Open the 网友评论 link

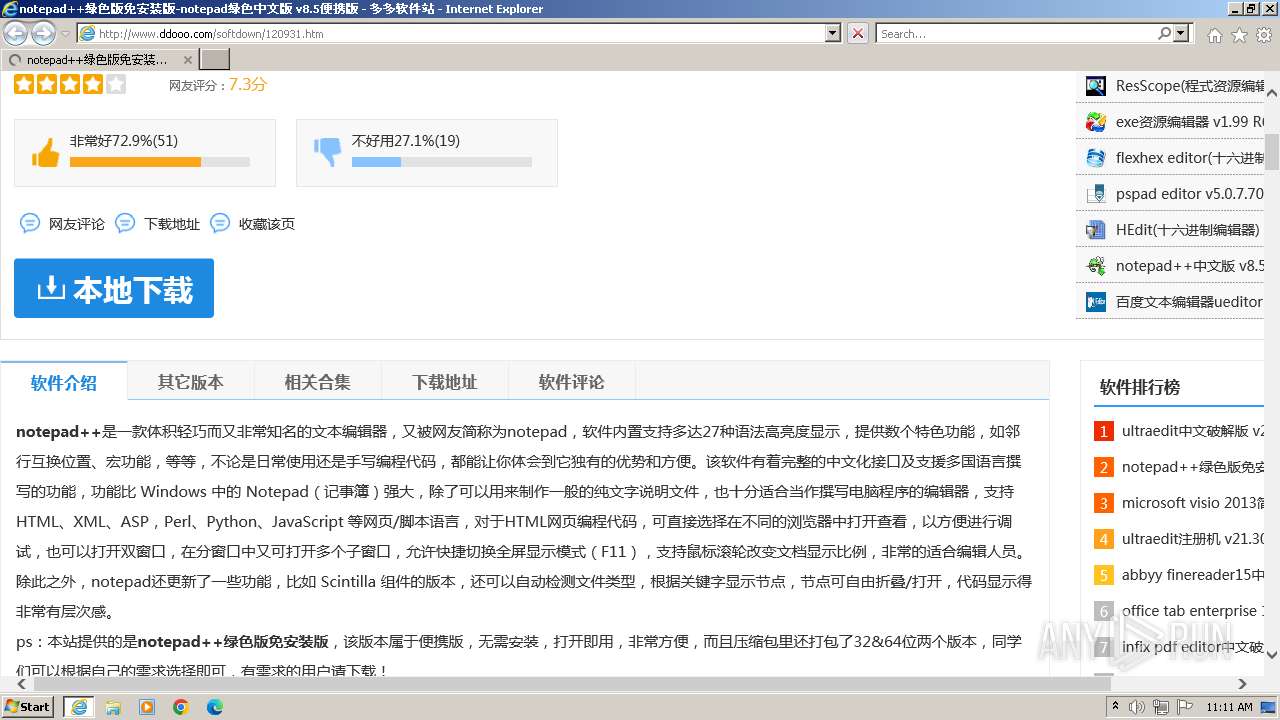[77, 224]
